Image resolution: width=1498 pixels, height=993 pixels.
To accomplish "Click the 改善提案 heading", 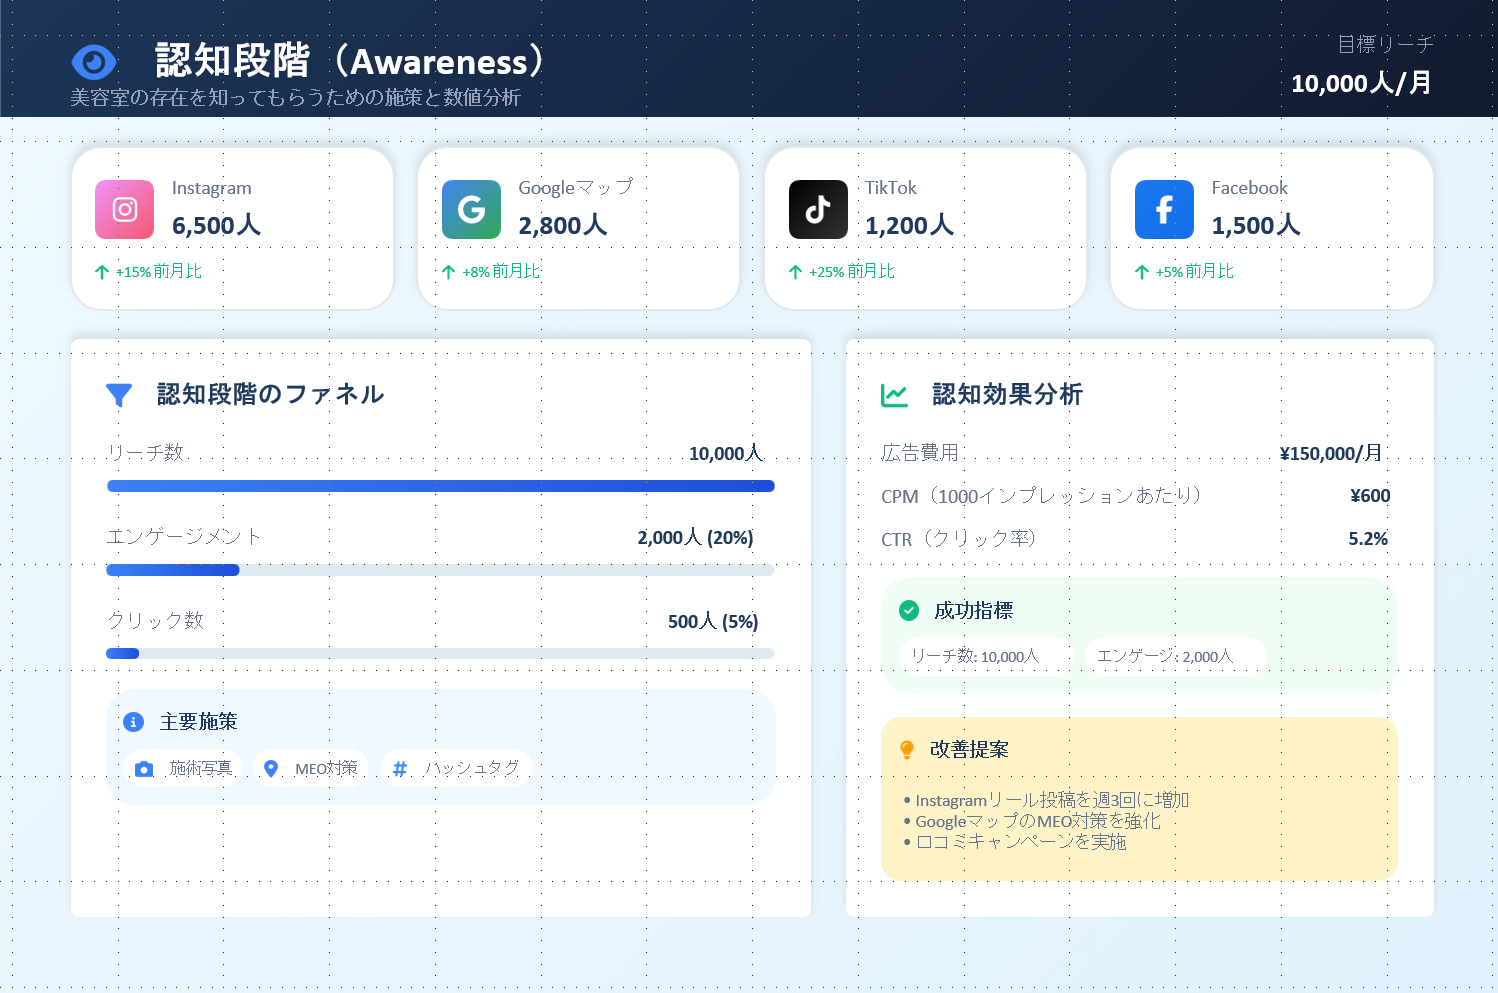I will 969,749.
